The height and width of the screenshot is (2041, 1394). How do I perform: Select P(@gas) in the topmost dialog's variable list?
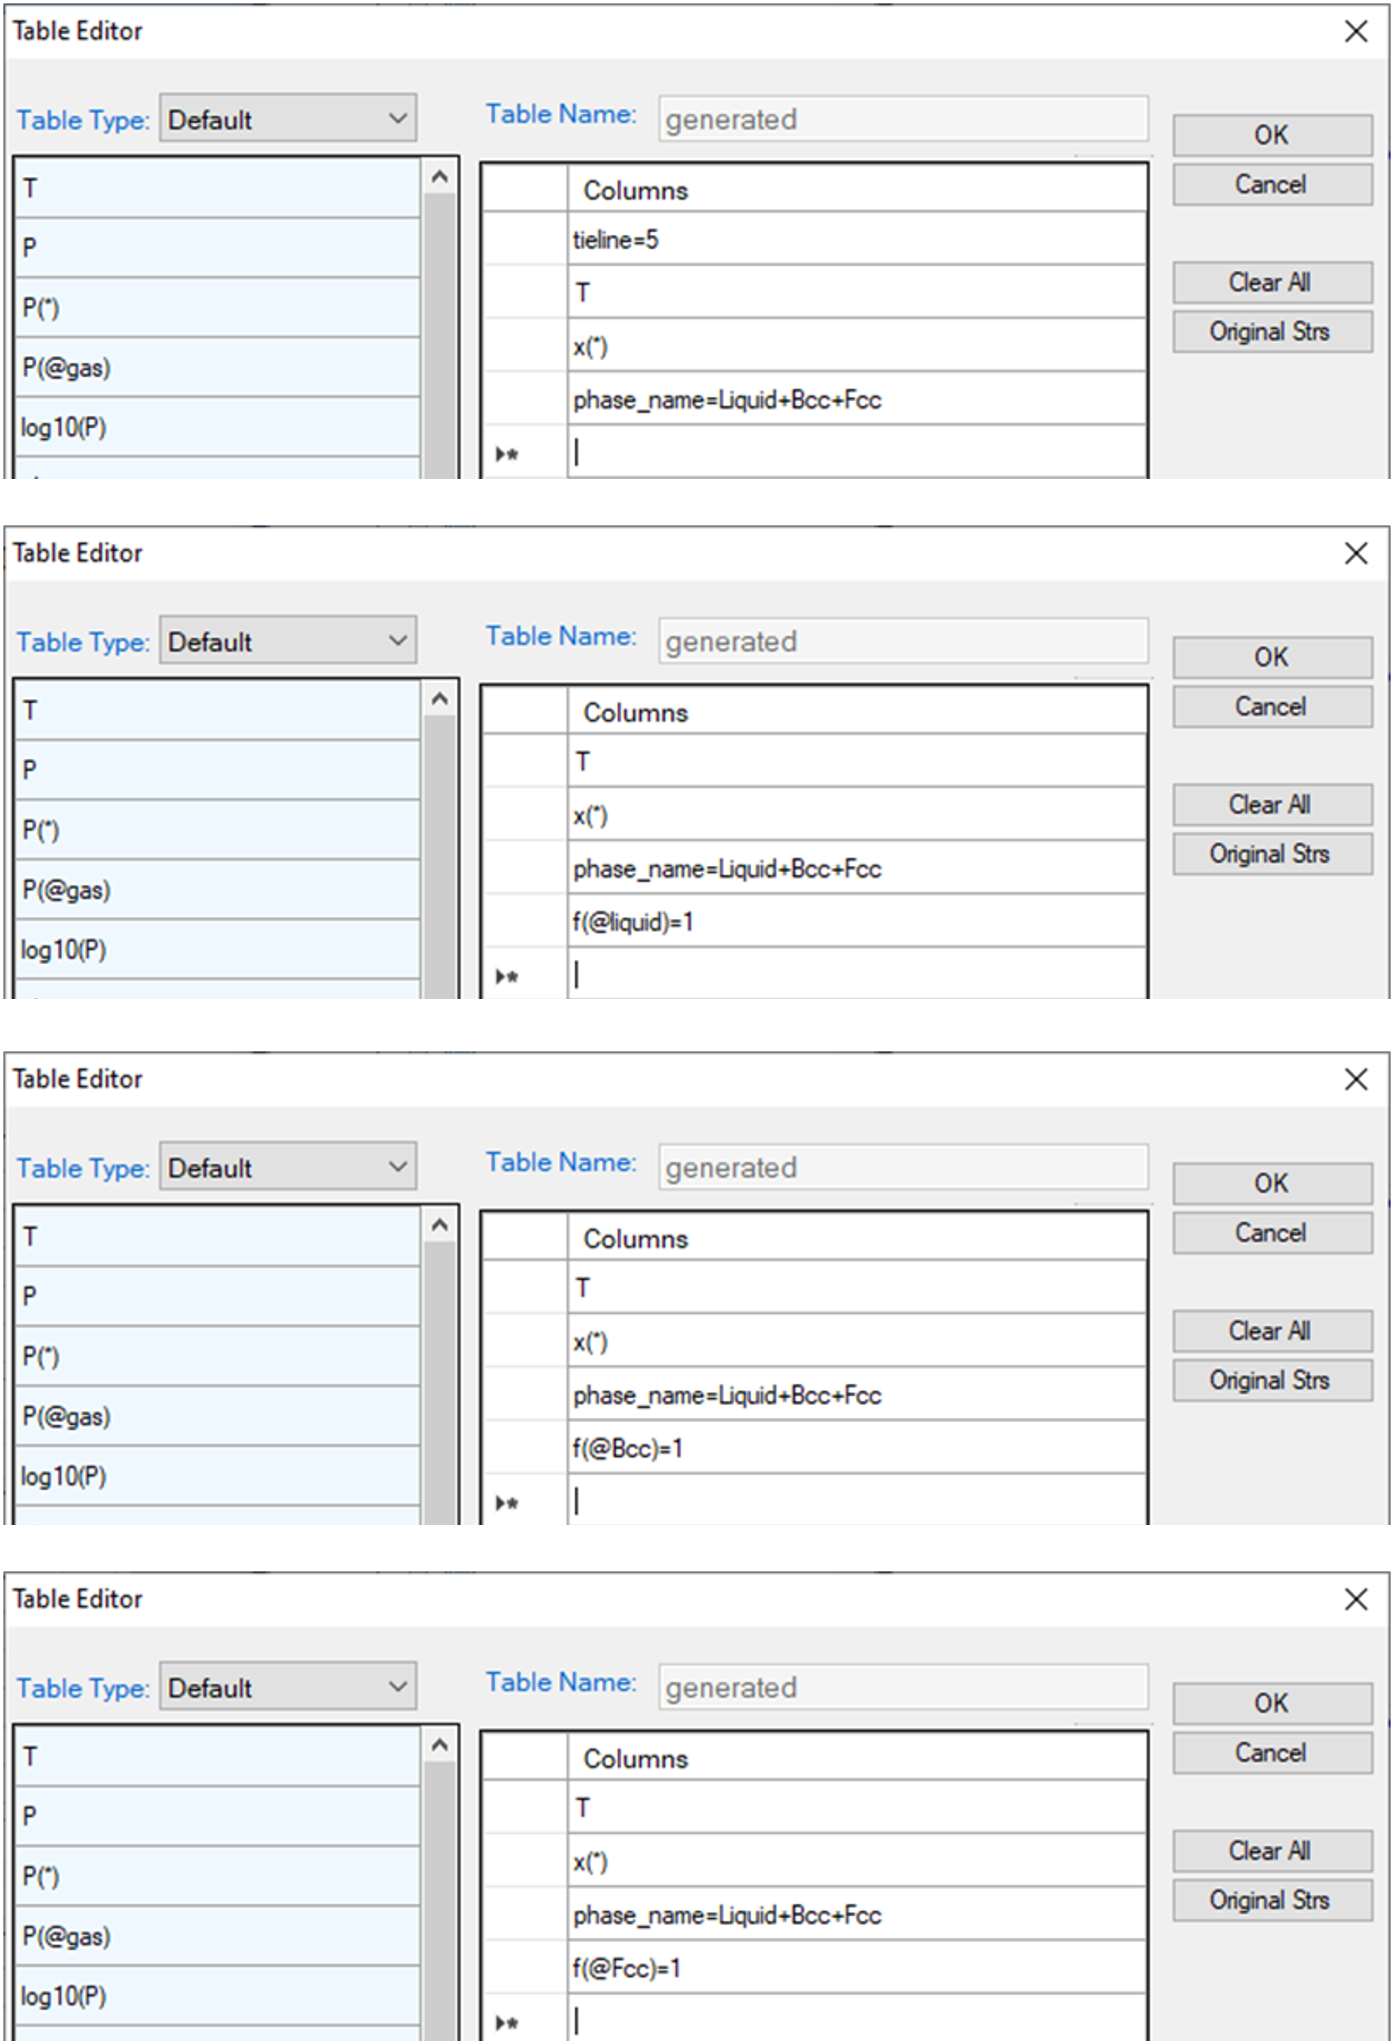pos(217,368)
